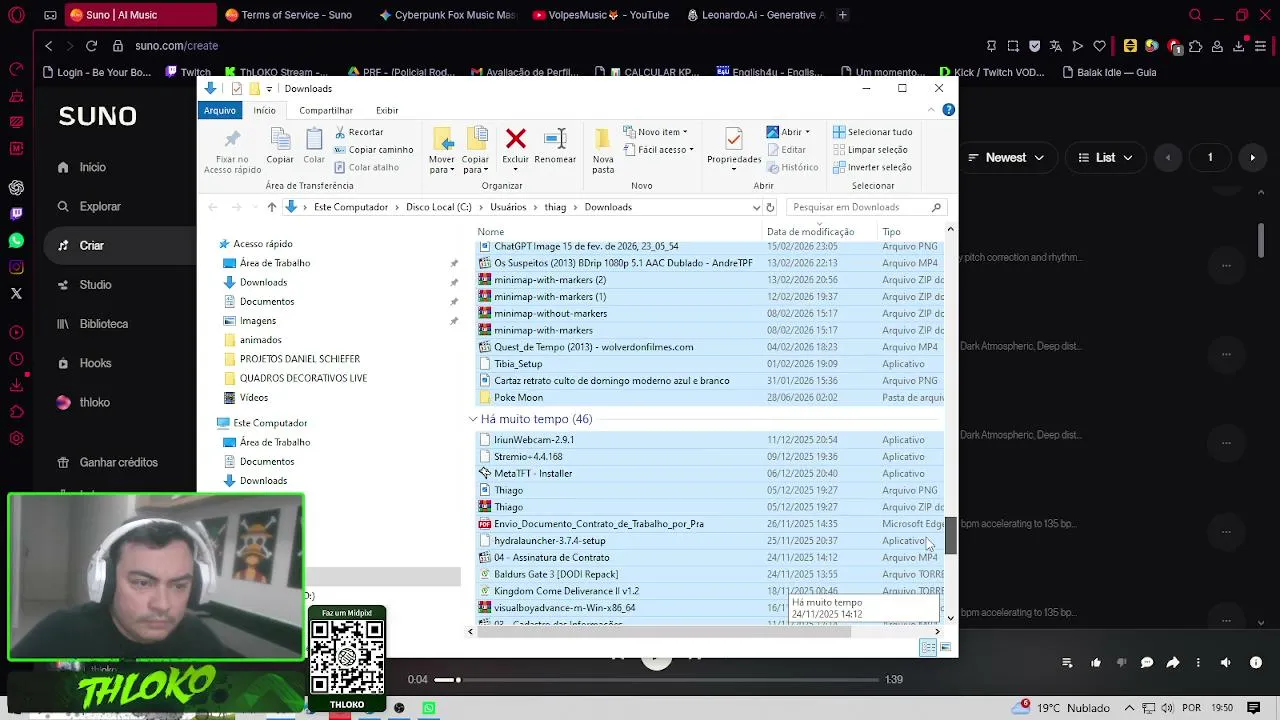
Task: Open the Newest sort dropdown in Suno
Action: 1007,157
